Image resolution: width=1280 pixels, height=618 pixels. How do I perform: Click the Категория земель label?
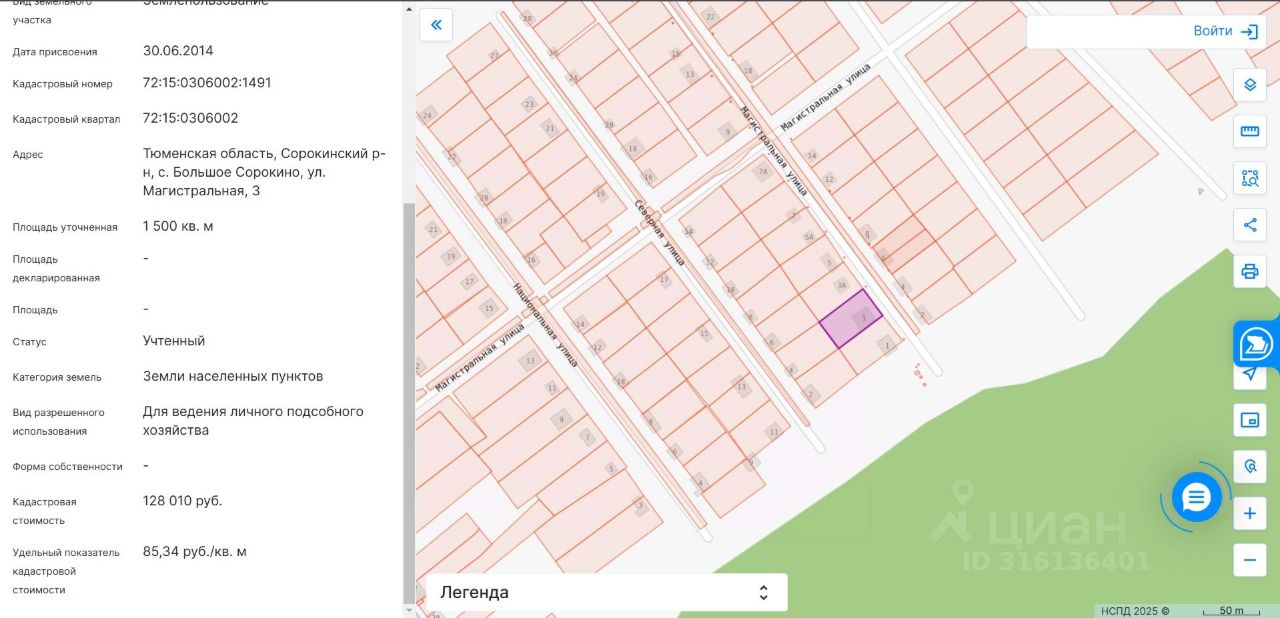[x=57, y=378]
